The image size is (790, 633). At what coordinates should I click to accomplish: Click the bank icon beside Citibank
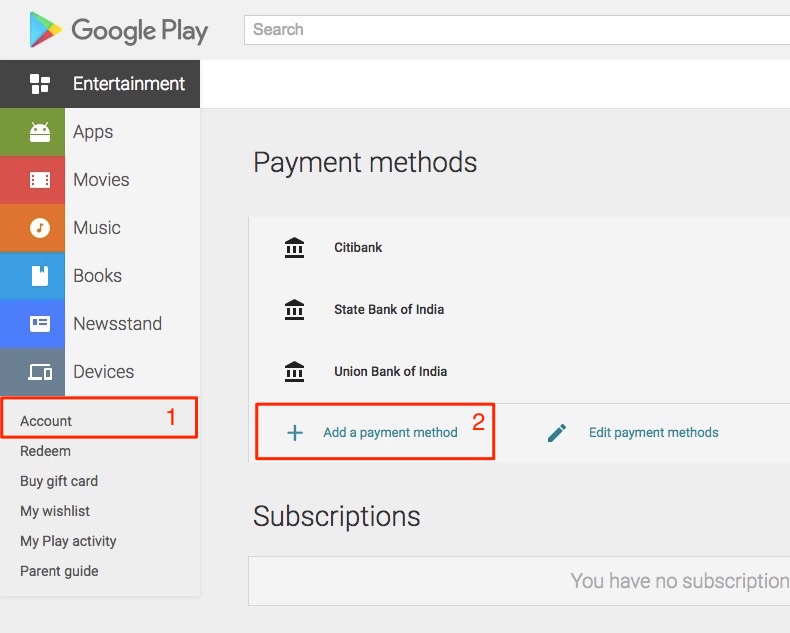point(294,247)
